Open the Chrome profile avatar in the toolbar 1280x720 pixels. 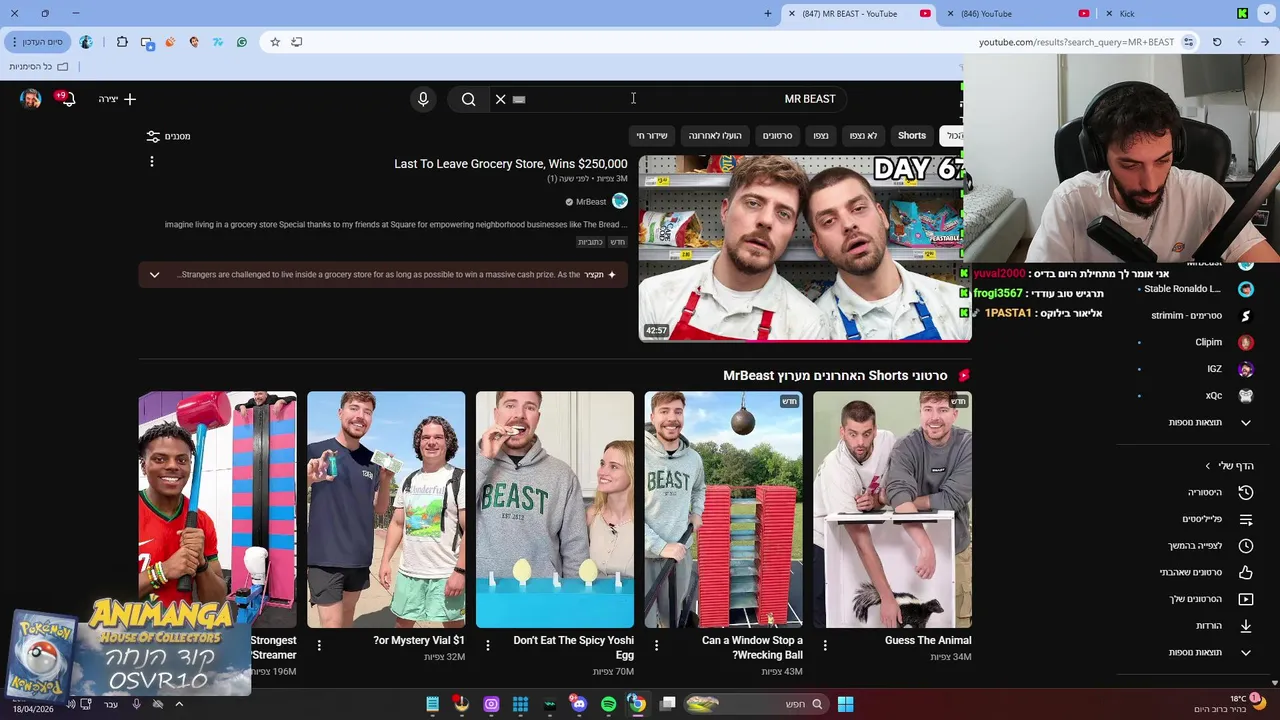pyautogui.click(x=86, y=42)
